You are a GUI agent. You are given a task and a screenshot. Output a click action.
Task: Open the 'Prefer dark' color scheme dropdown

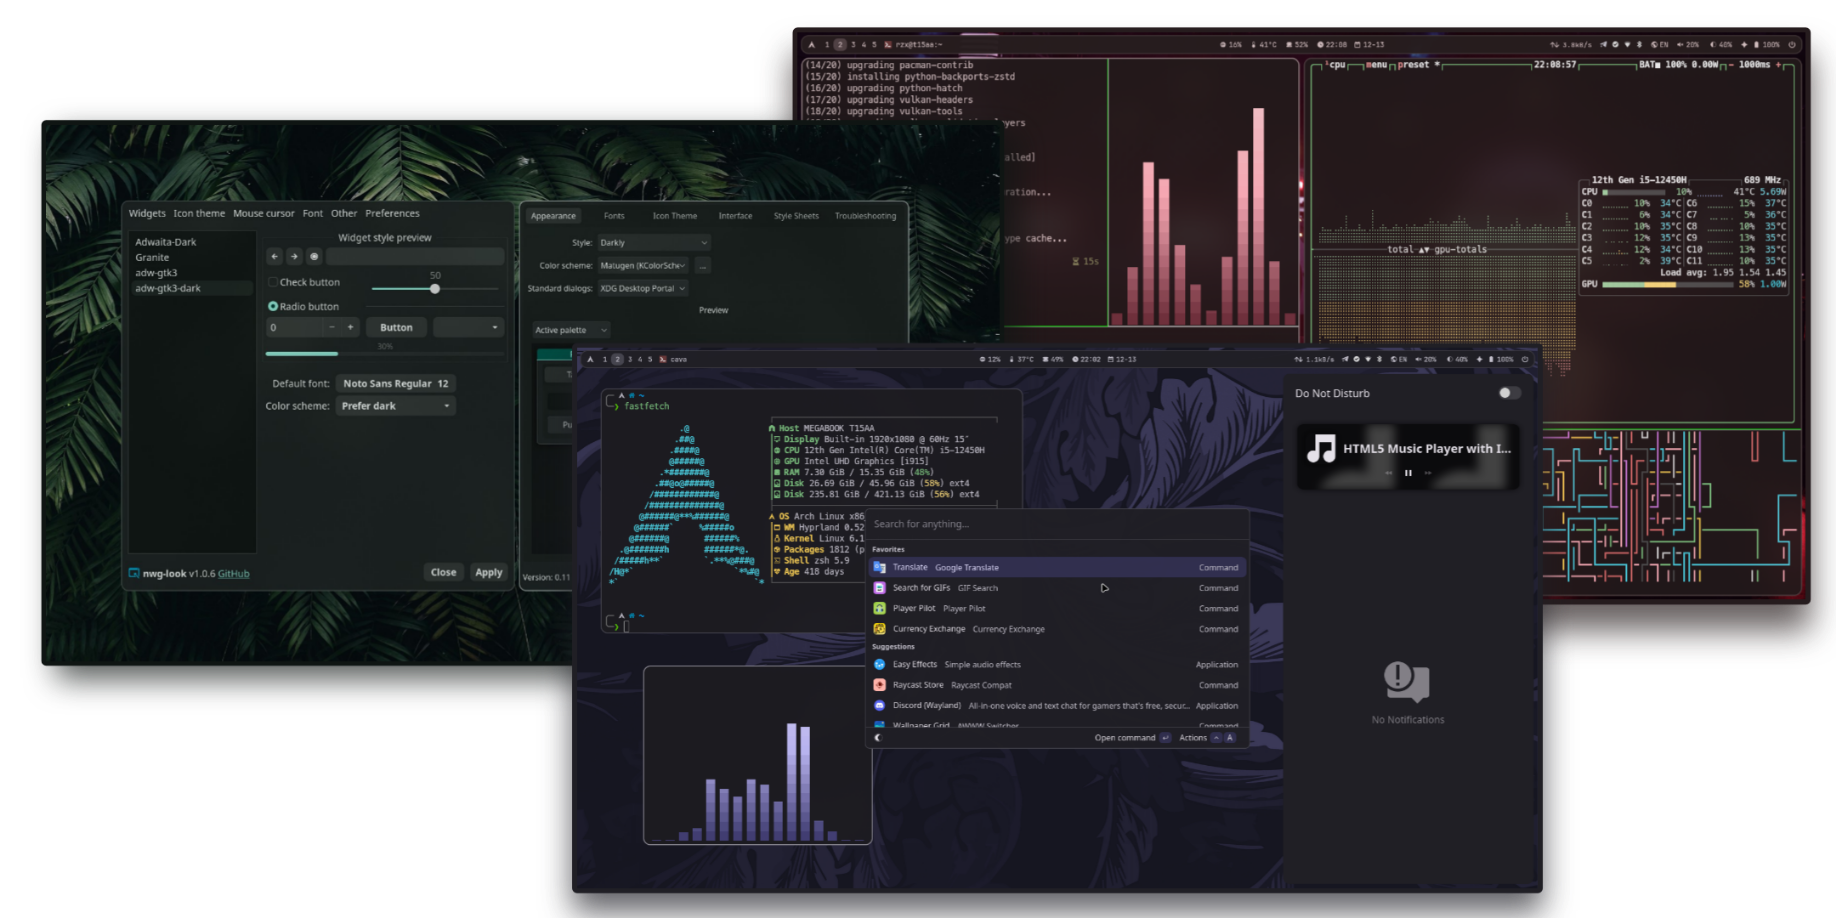pyautogui.click(x=395, y=406)
